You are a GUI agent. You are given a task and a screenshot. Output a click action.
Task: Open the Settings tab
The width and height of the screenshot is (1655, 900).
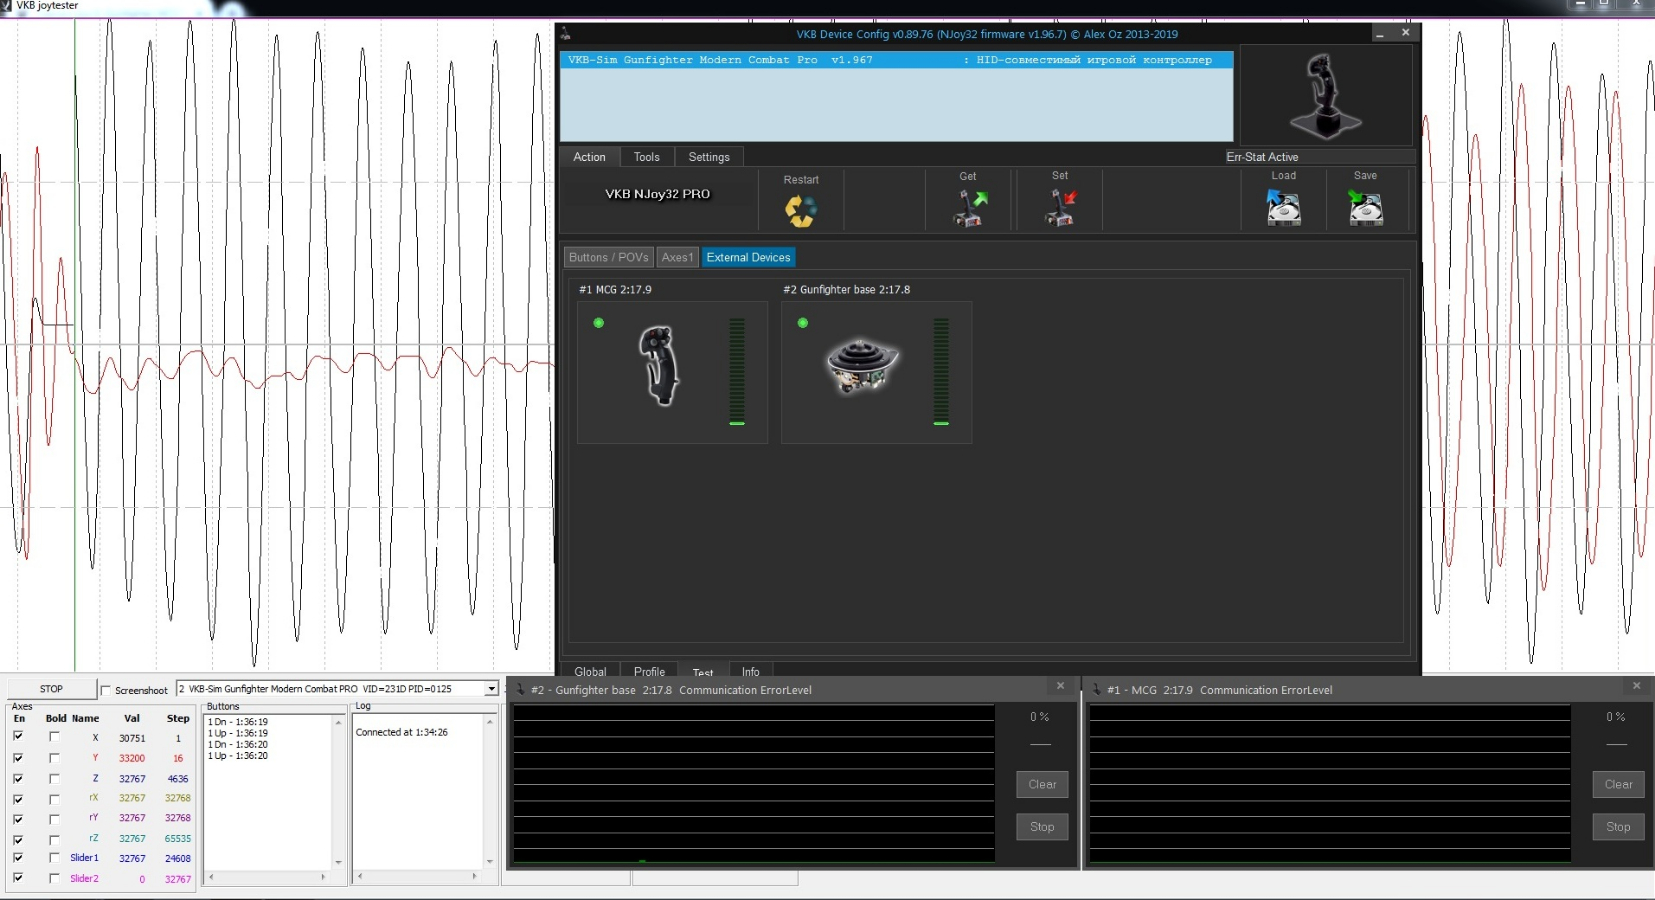pos(709,157)
